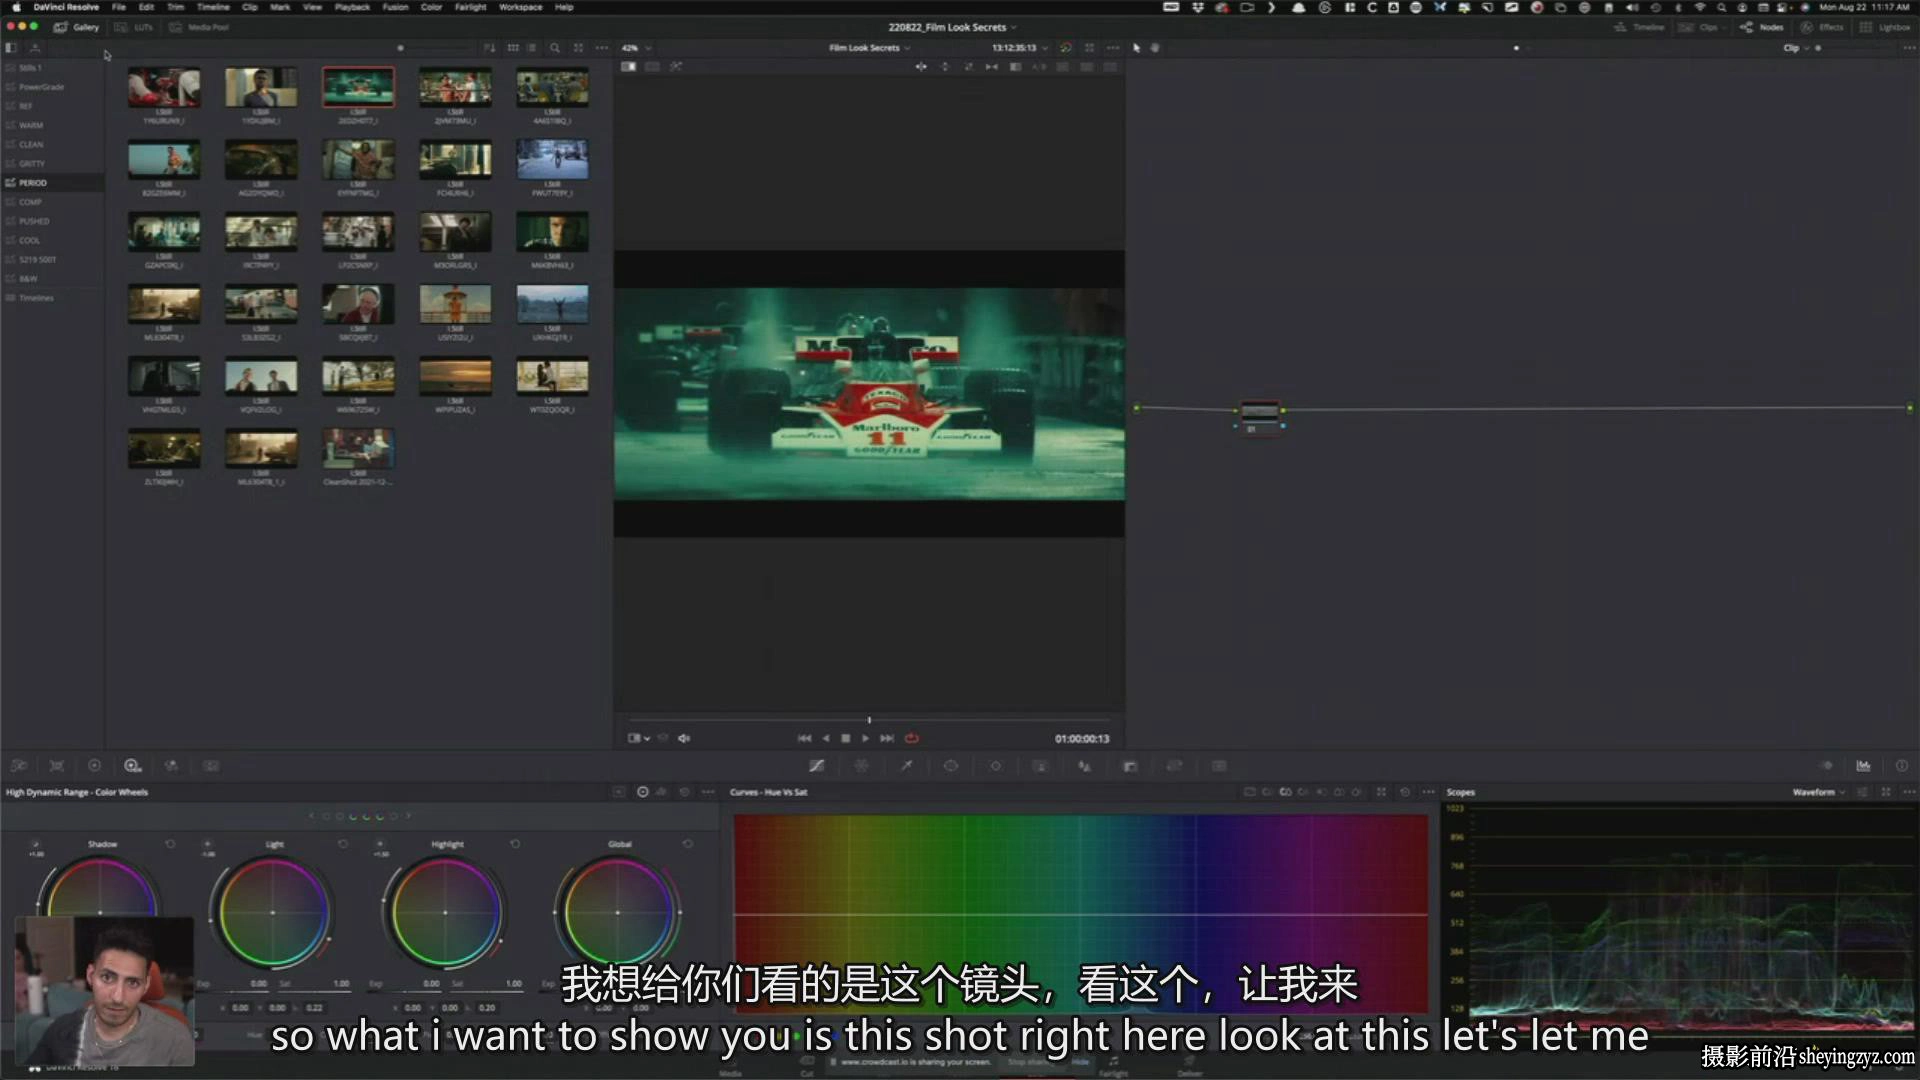Open the Media Pool panel
The height and width of the screenshot is (1080, 1920).
tap(199, 27)
